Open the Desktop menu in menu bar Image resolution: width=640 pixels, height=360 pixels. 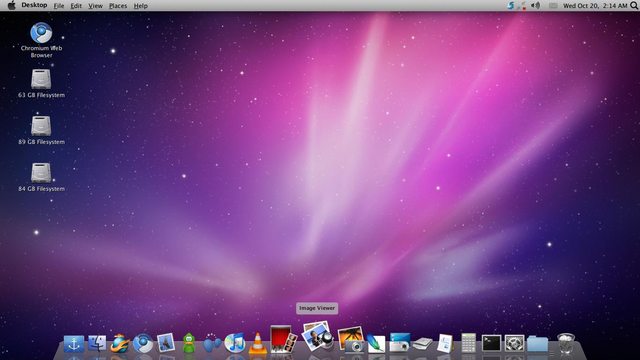tap(34, 5)
